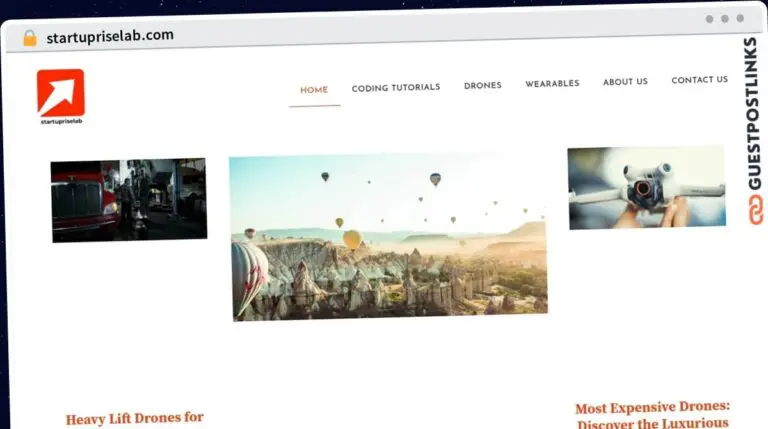Open the Drones menu item

point(483,86)
